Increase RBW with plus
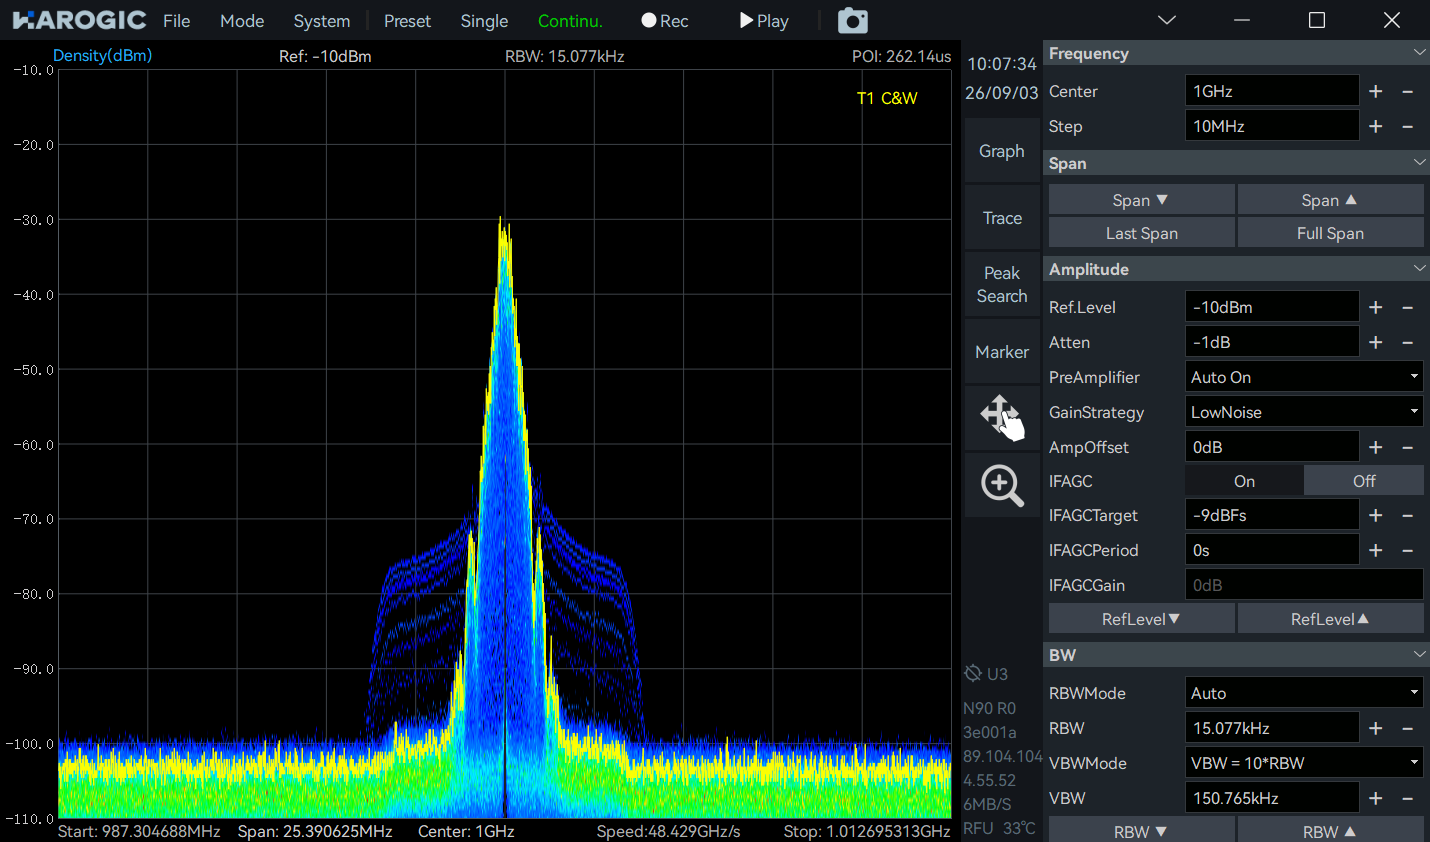This screenshot has width=1430, height=842. pos(1376,728)
